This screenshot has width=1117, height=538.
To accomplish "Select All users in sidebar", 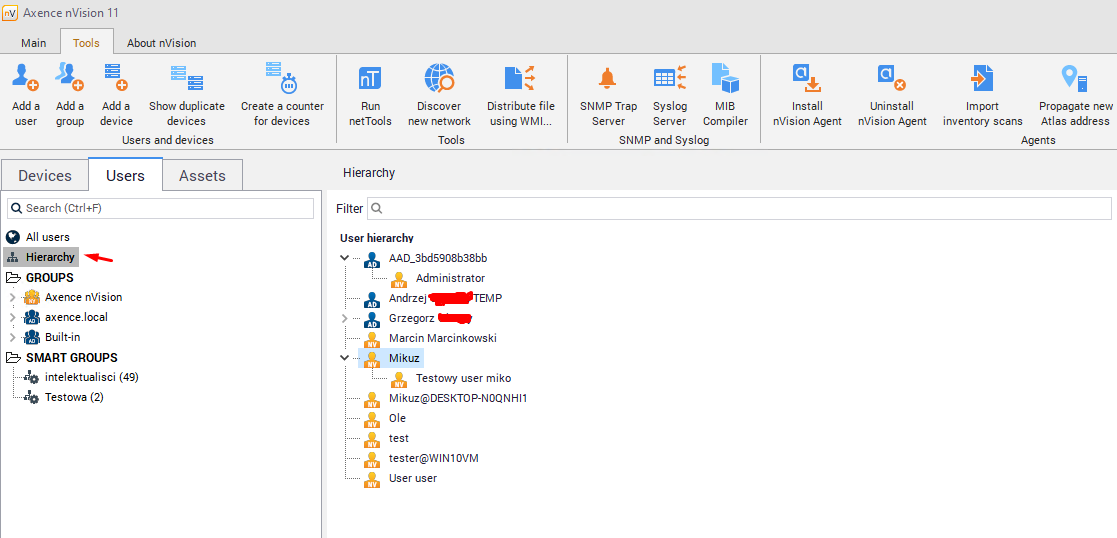I will pyautogui.click(x=47, y=237).
